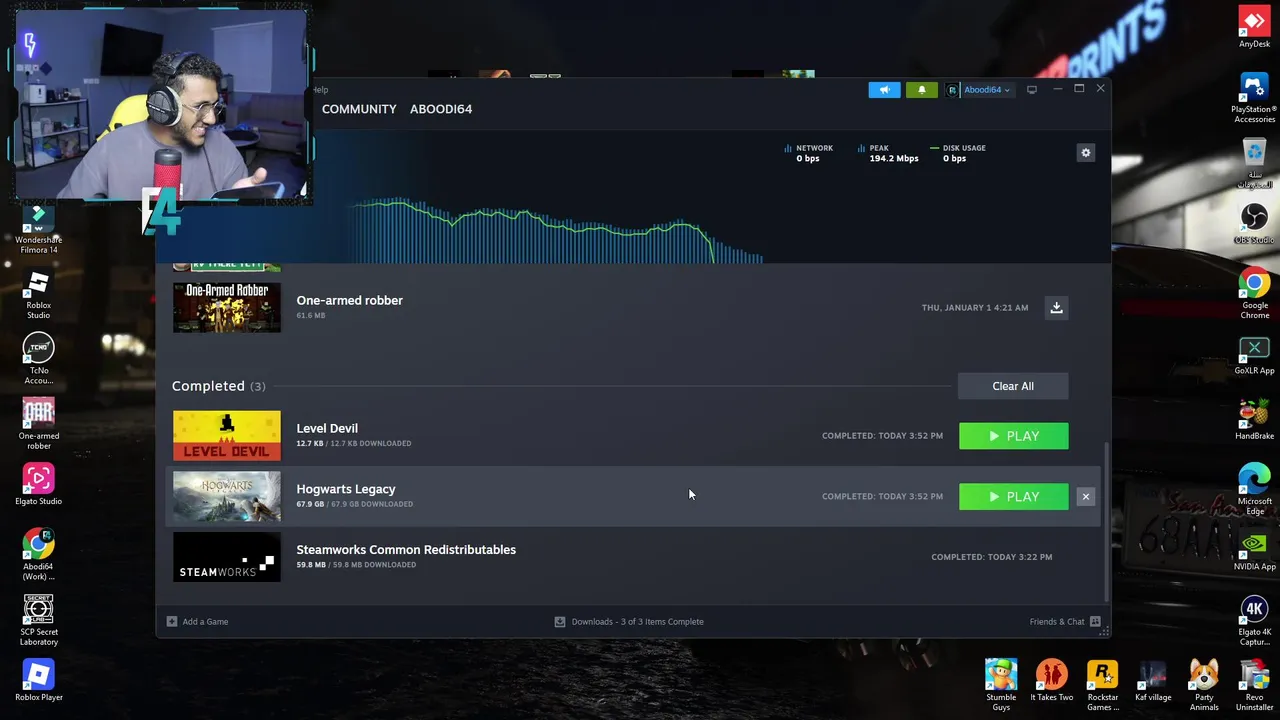
Task: Open AnyDesk desktop icon
Action: click(1254, 28)
